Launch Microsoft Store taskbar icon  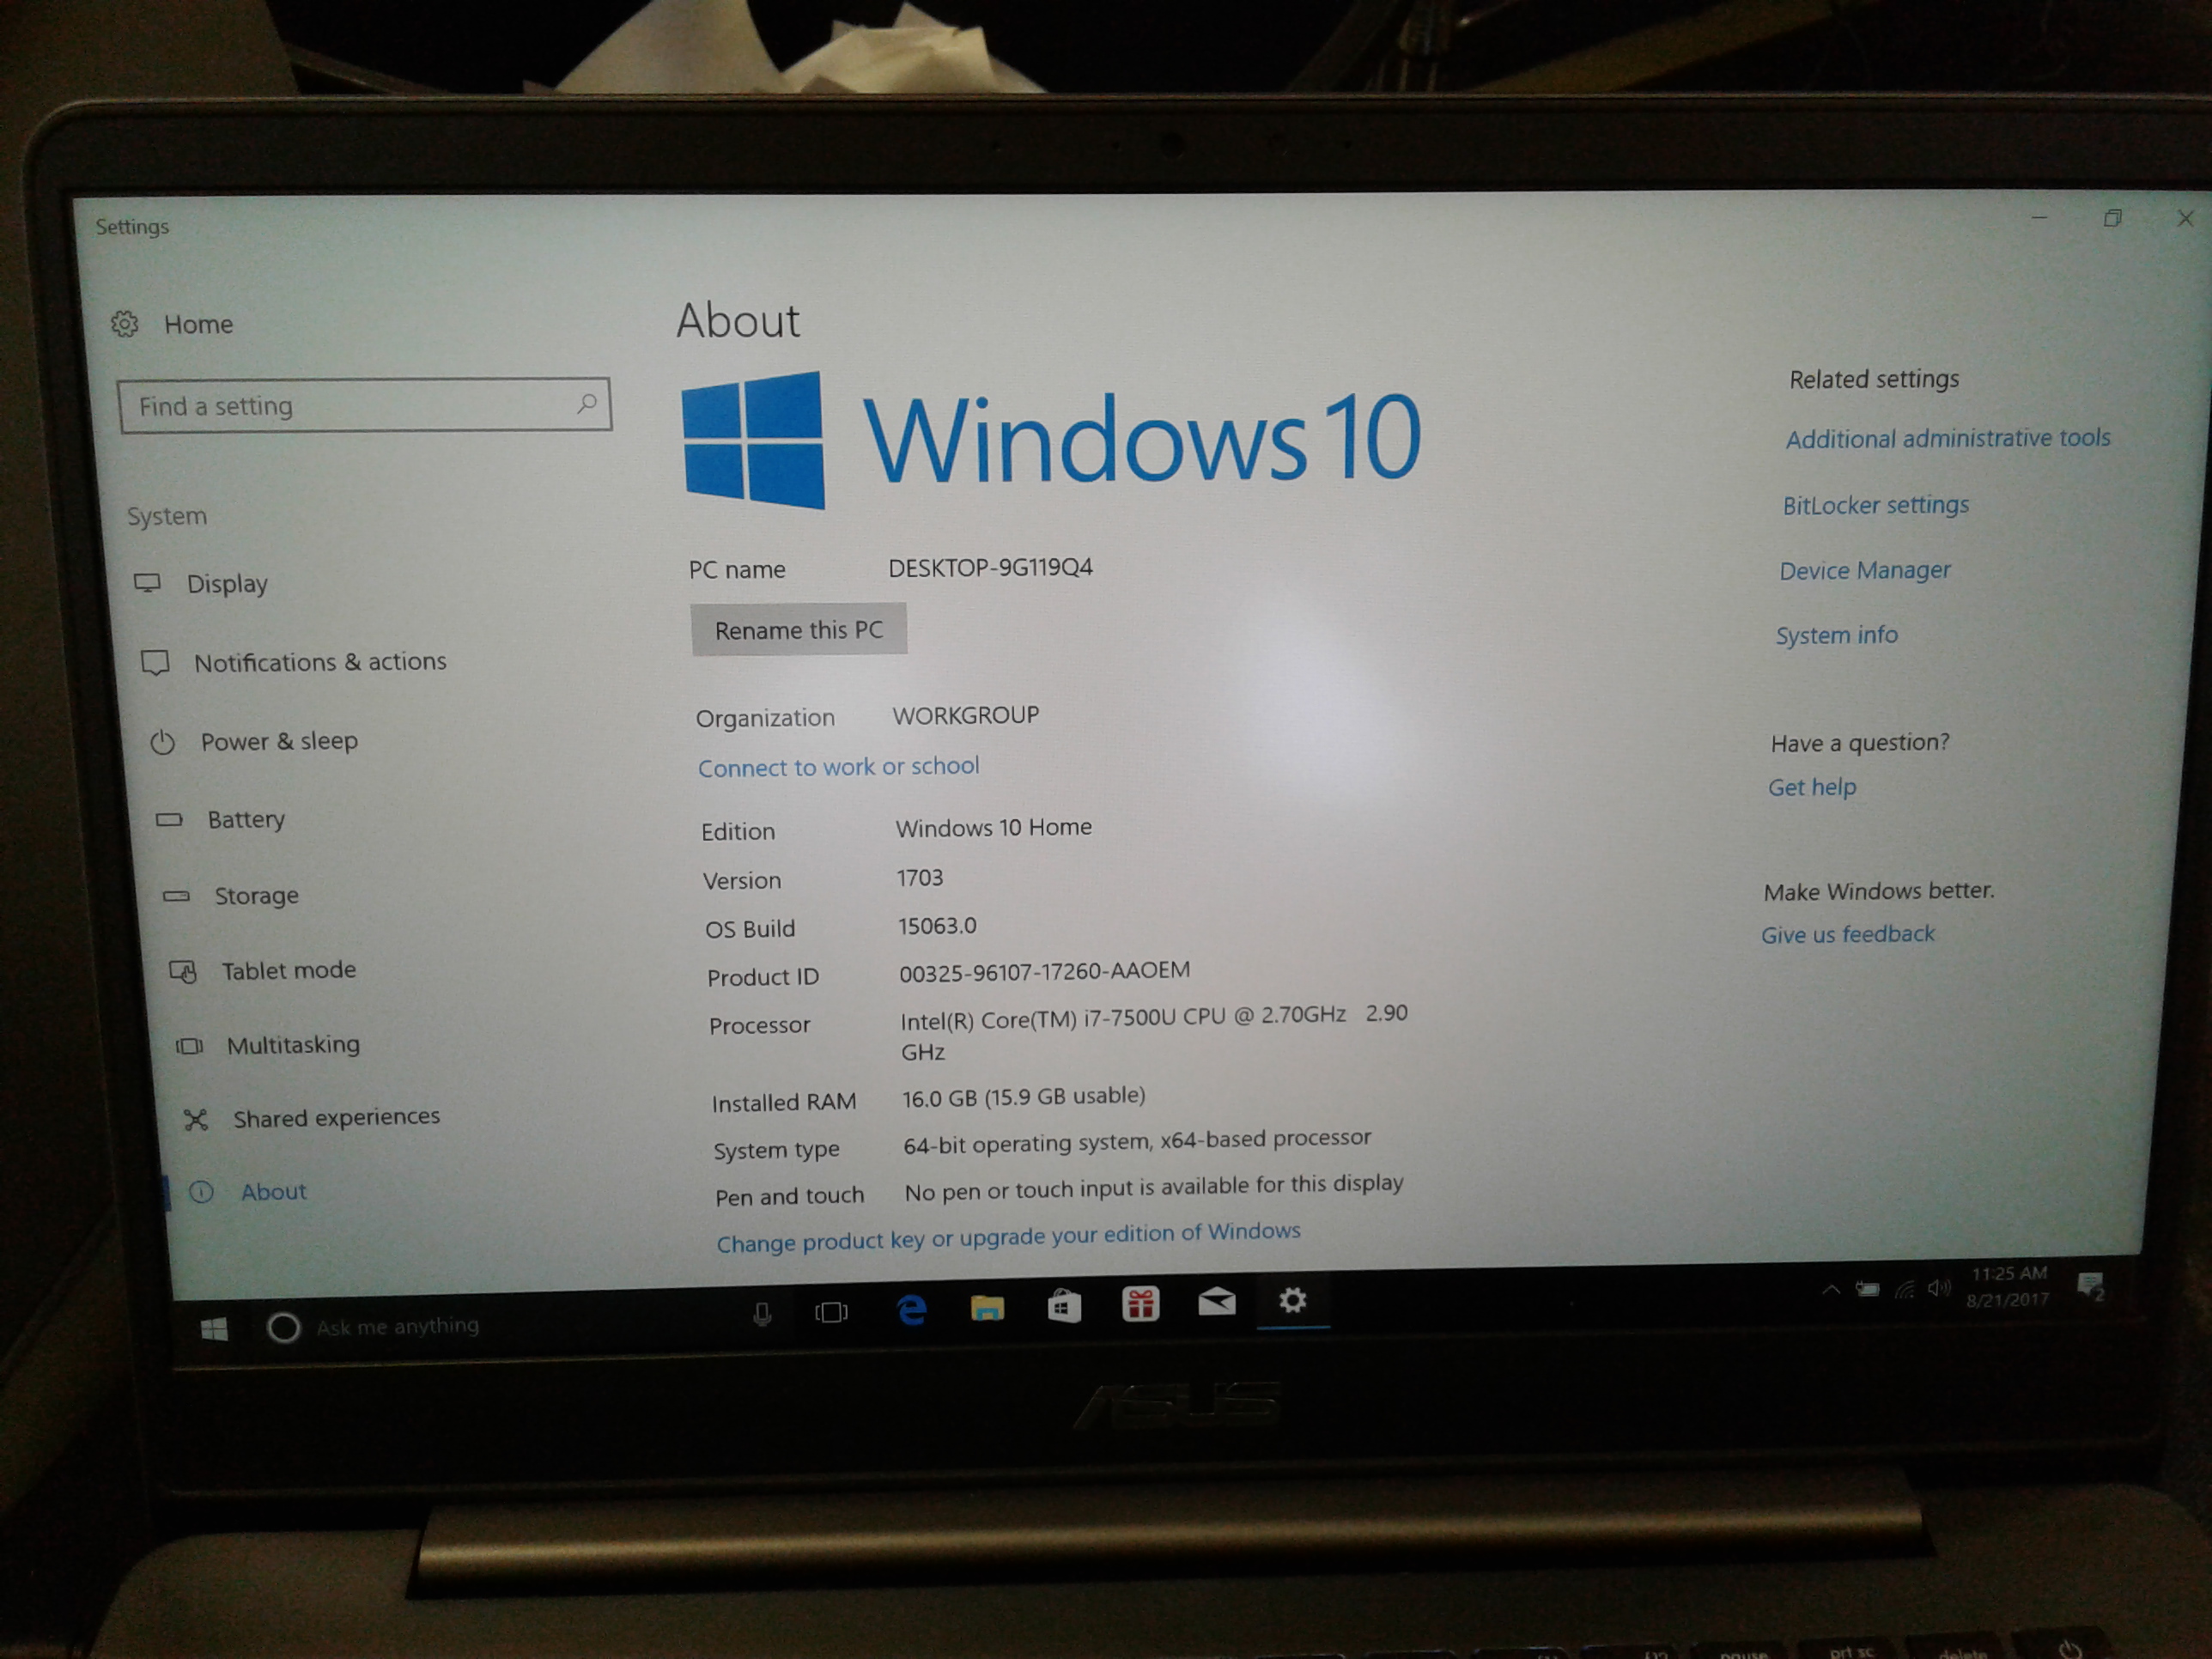[1063, 1306]
